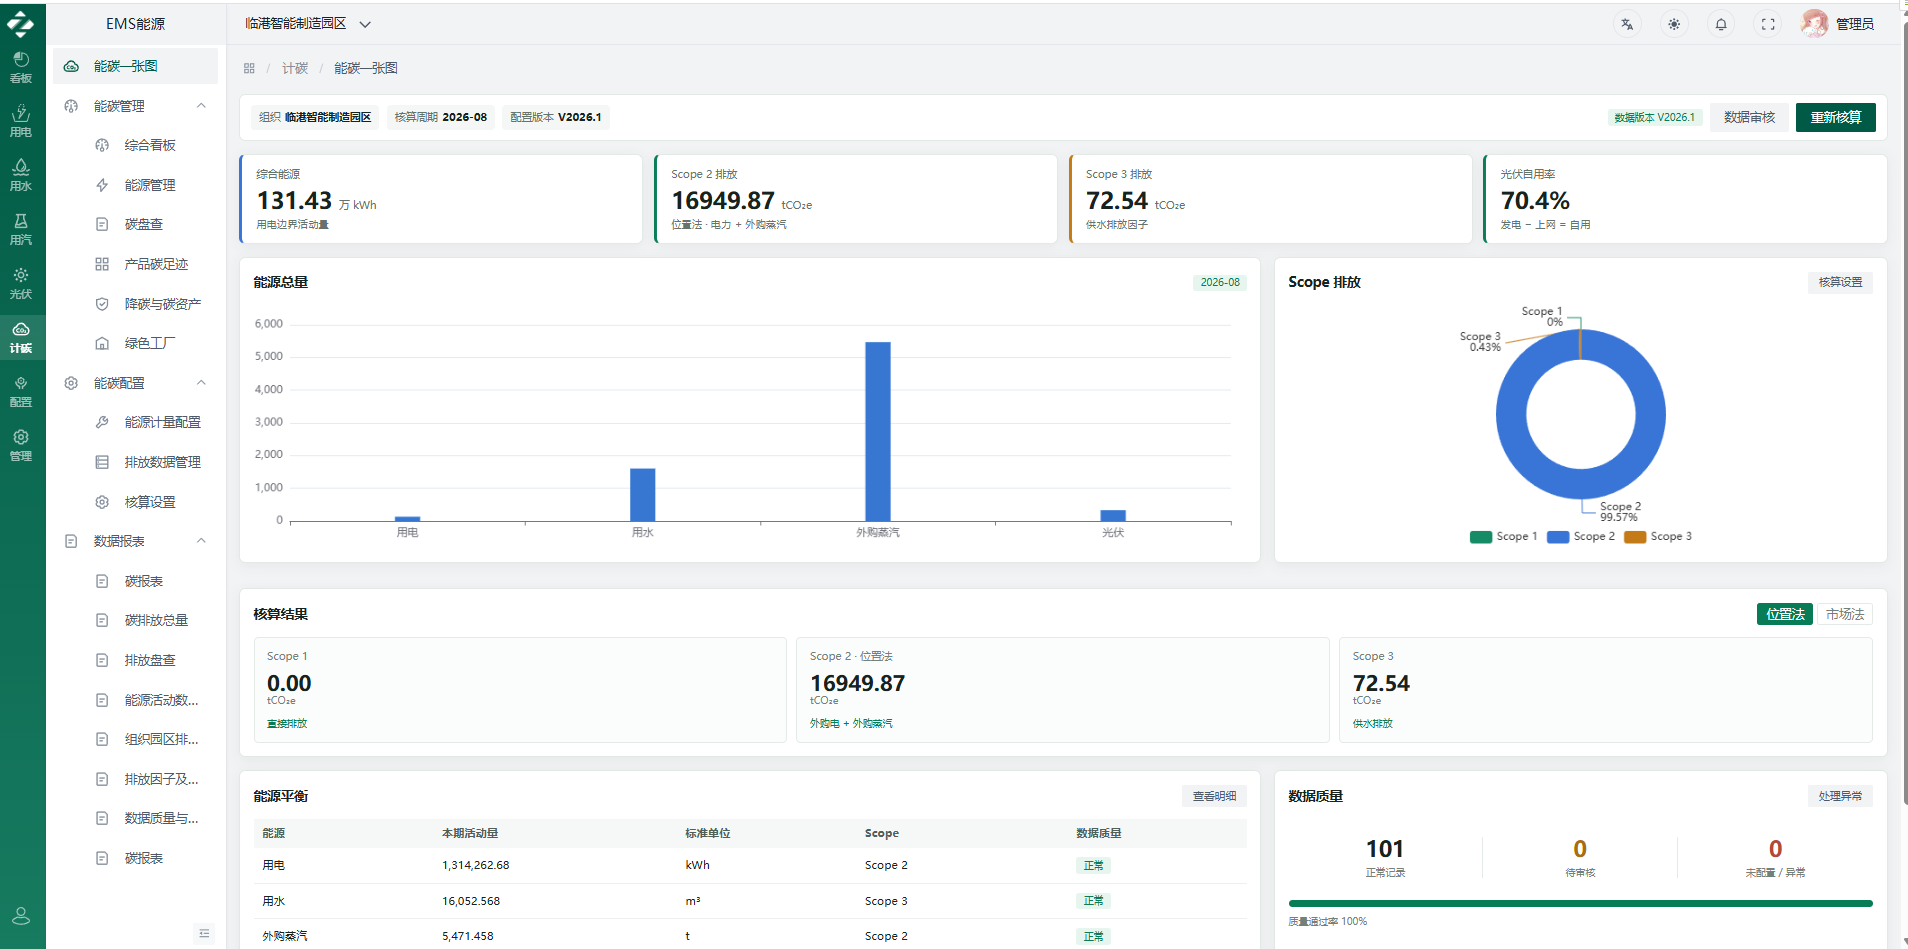Collapse the 能碳管理 menu group

click(201, 105)
